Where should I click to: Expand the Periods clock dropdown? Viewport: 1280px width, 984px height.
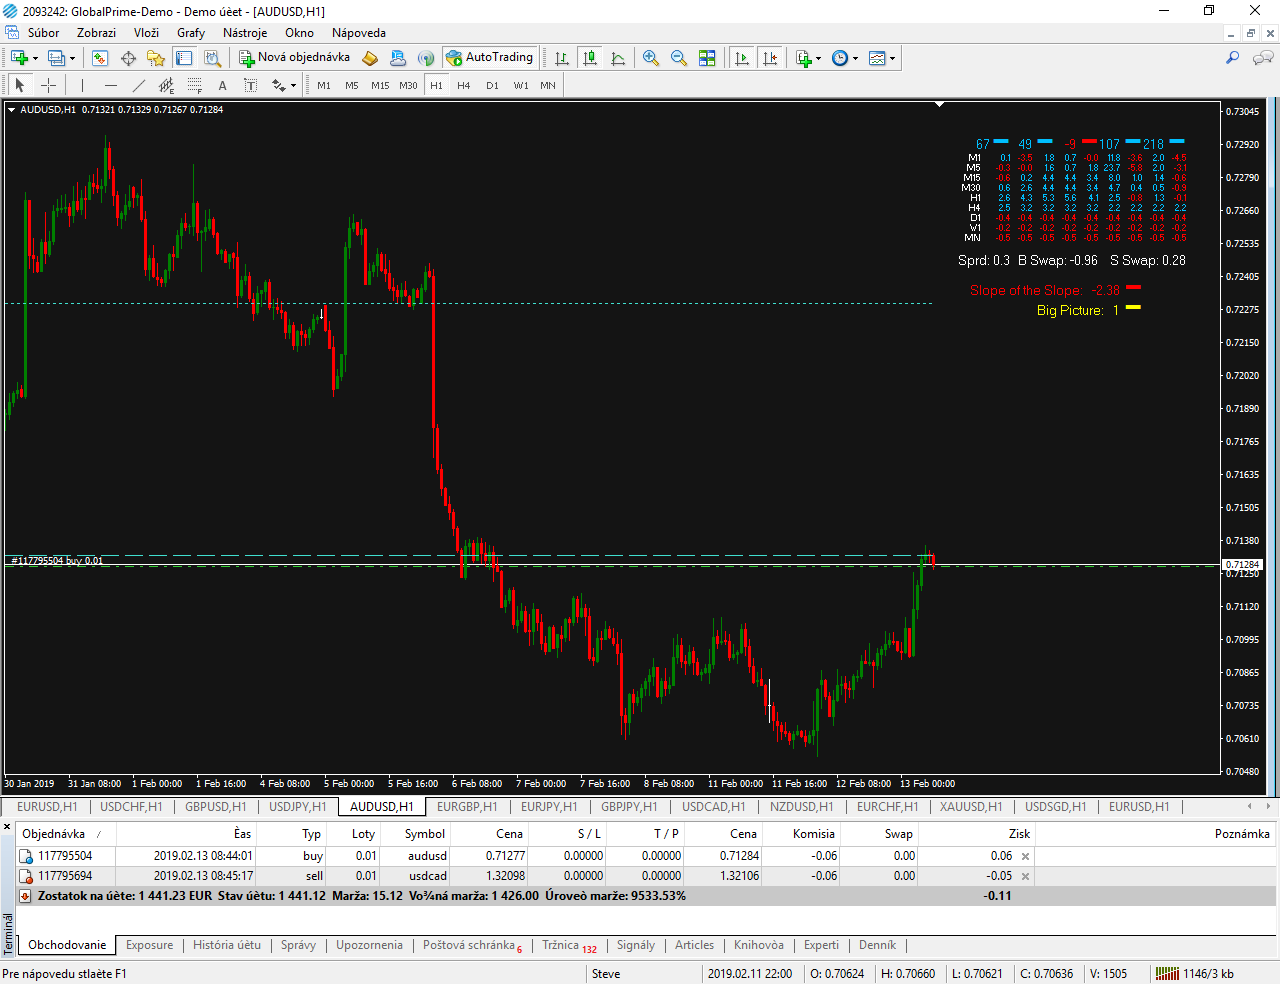855,58
